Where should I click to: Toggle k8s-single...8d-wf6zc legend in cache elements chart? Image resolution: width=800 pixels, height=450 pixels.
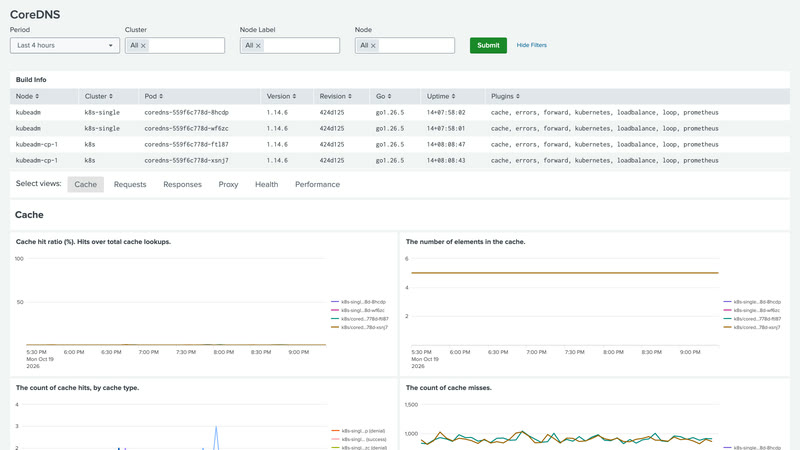752,310
